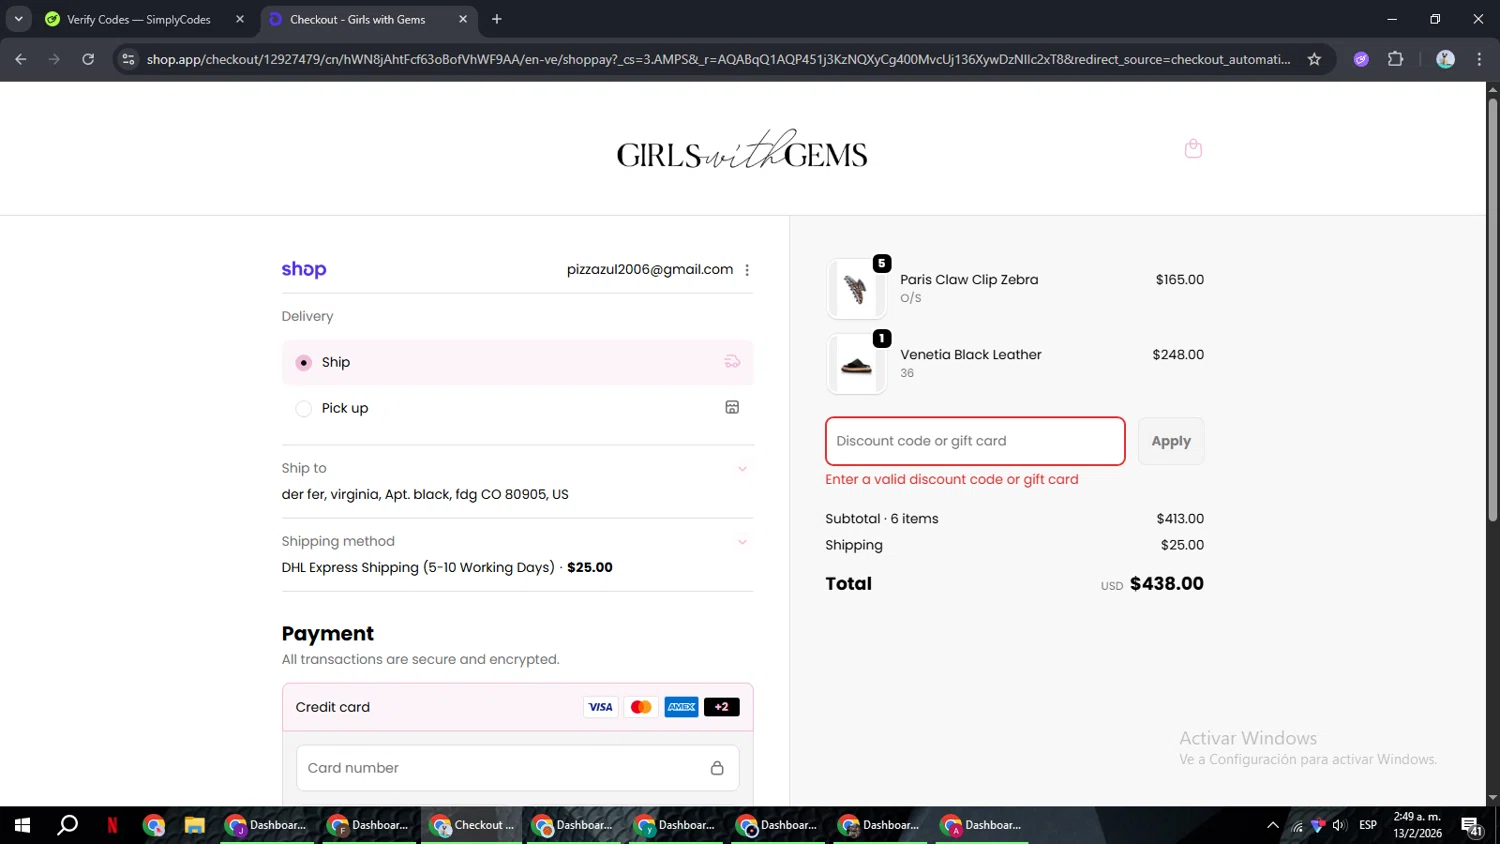Click the Visa card icon
The width and height of the screenshot is (1500, 844).
click(600, 707)
